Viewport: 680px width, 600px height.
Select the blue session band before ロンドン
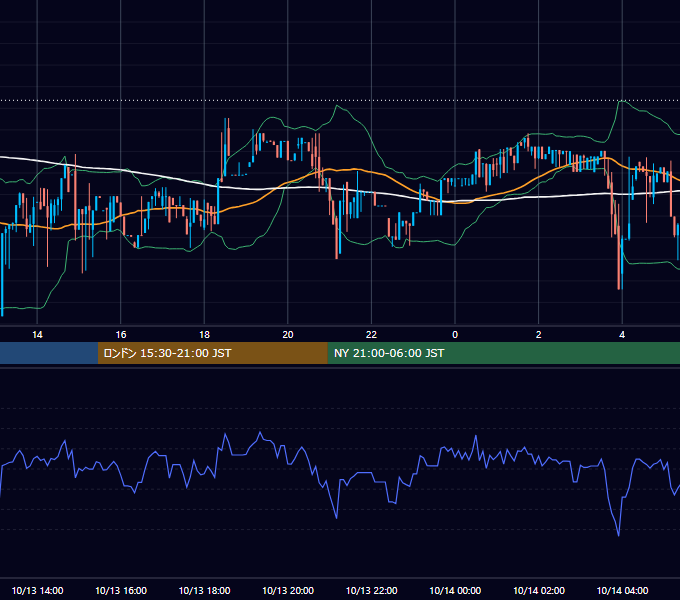49,353
